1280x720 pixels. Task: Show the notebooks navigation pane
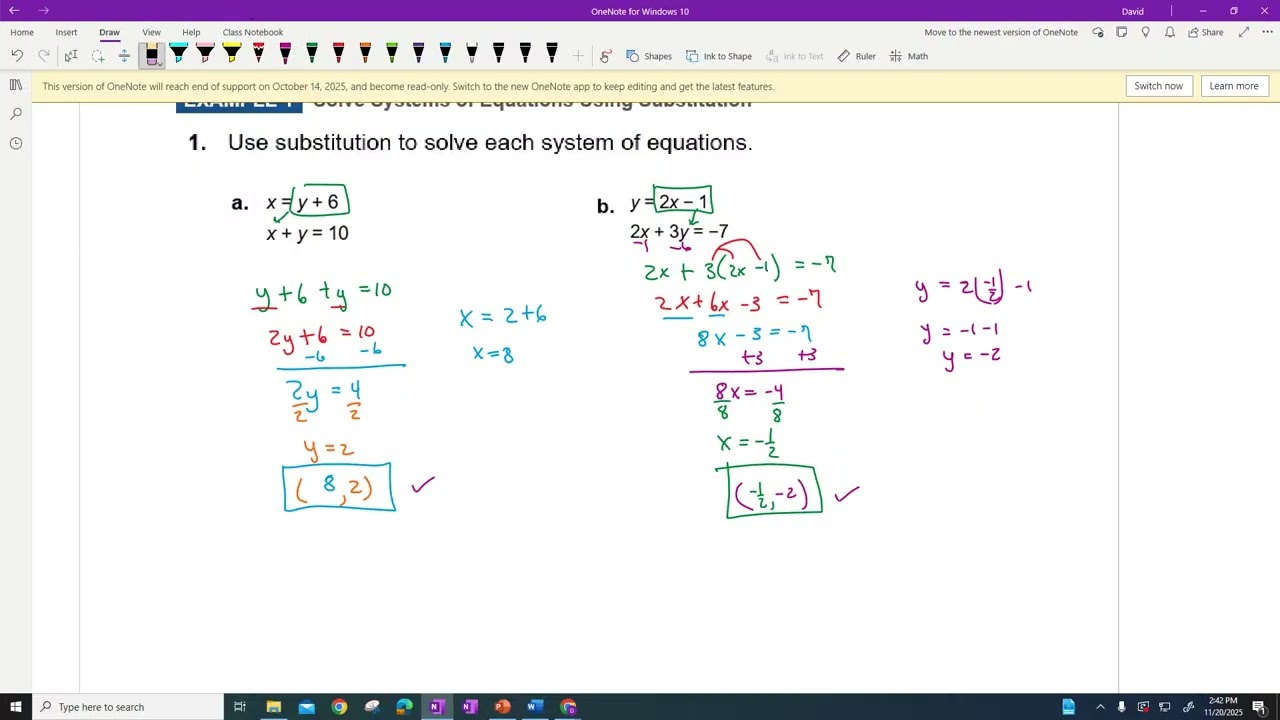click(16, 85)
